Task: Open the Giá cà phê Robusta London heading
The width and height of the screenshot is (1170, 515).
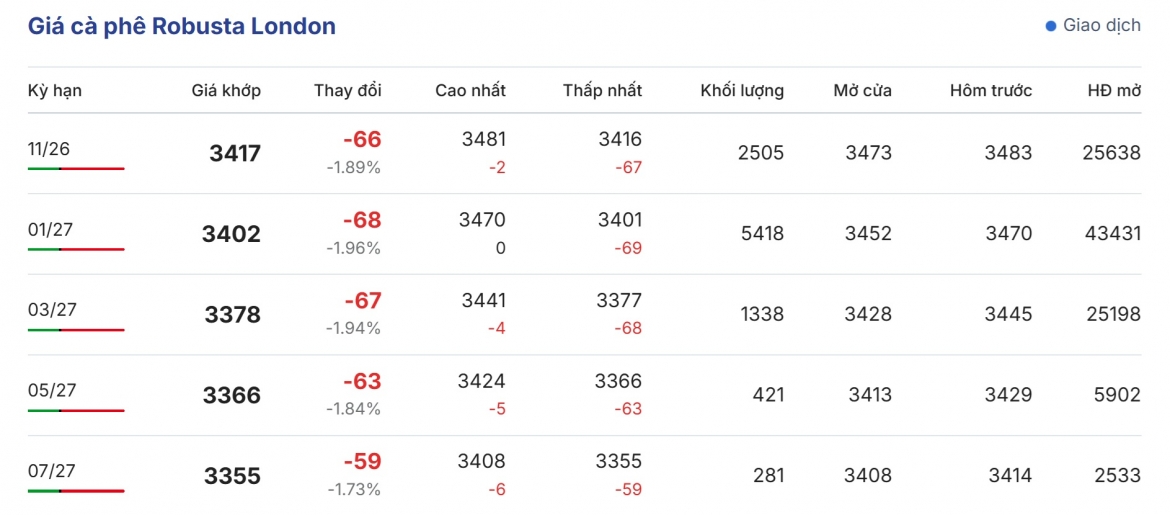Action: pos(182,26)
